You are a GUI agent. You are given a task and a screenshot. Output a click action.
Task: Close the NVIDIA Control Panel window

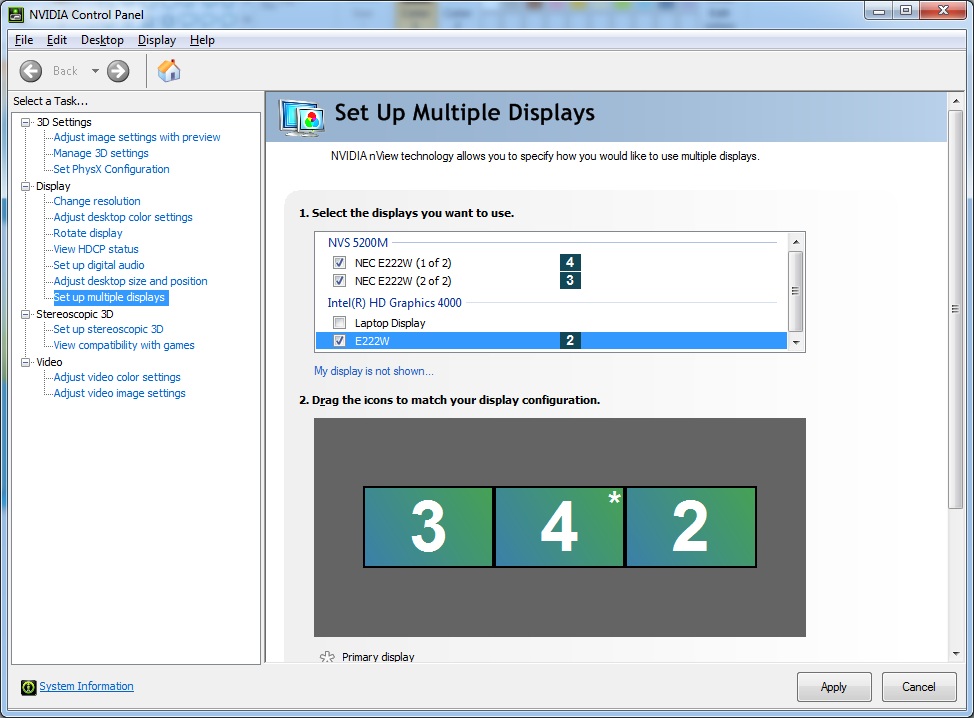[x=944, y=11]
